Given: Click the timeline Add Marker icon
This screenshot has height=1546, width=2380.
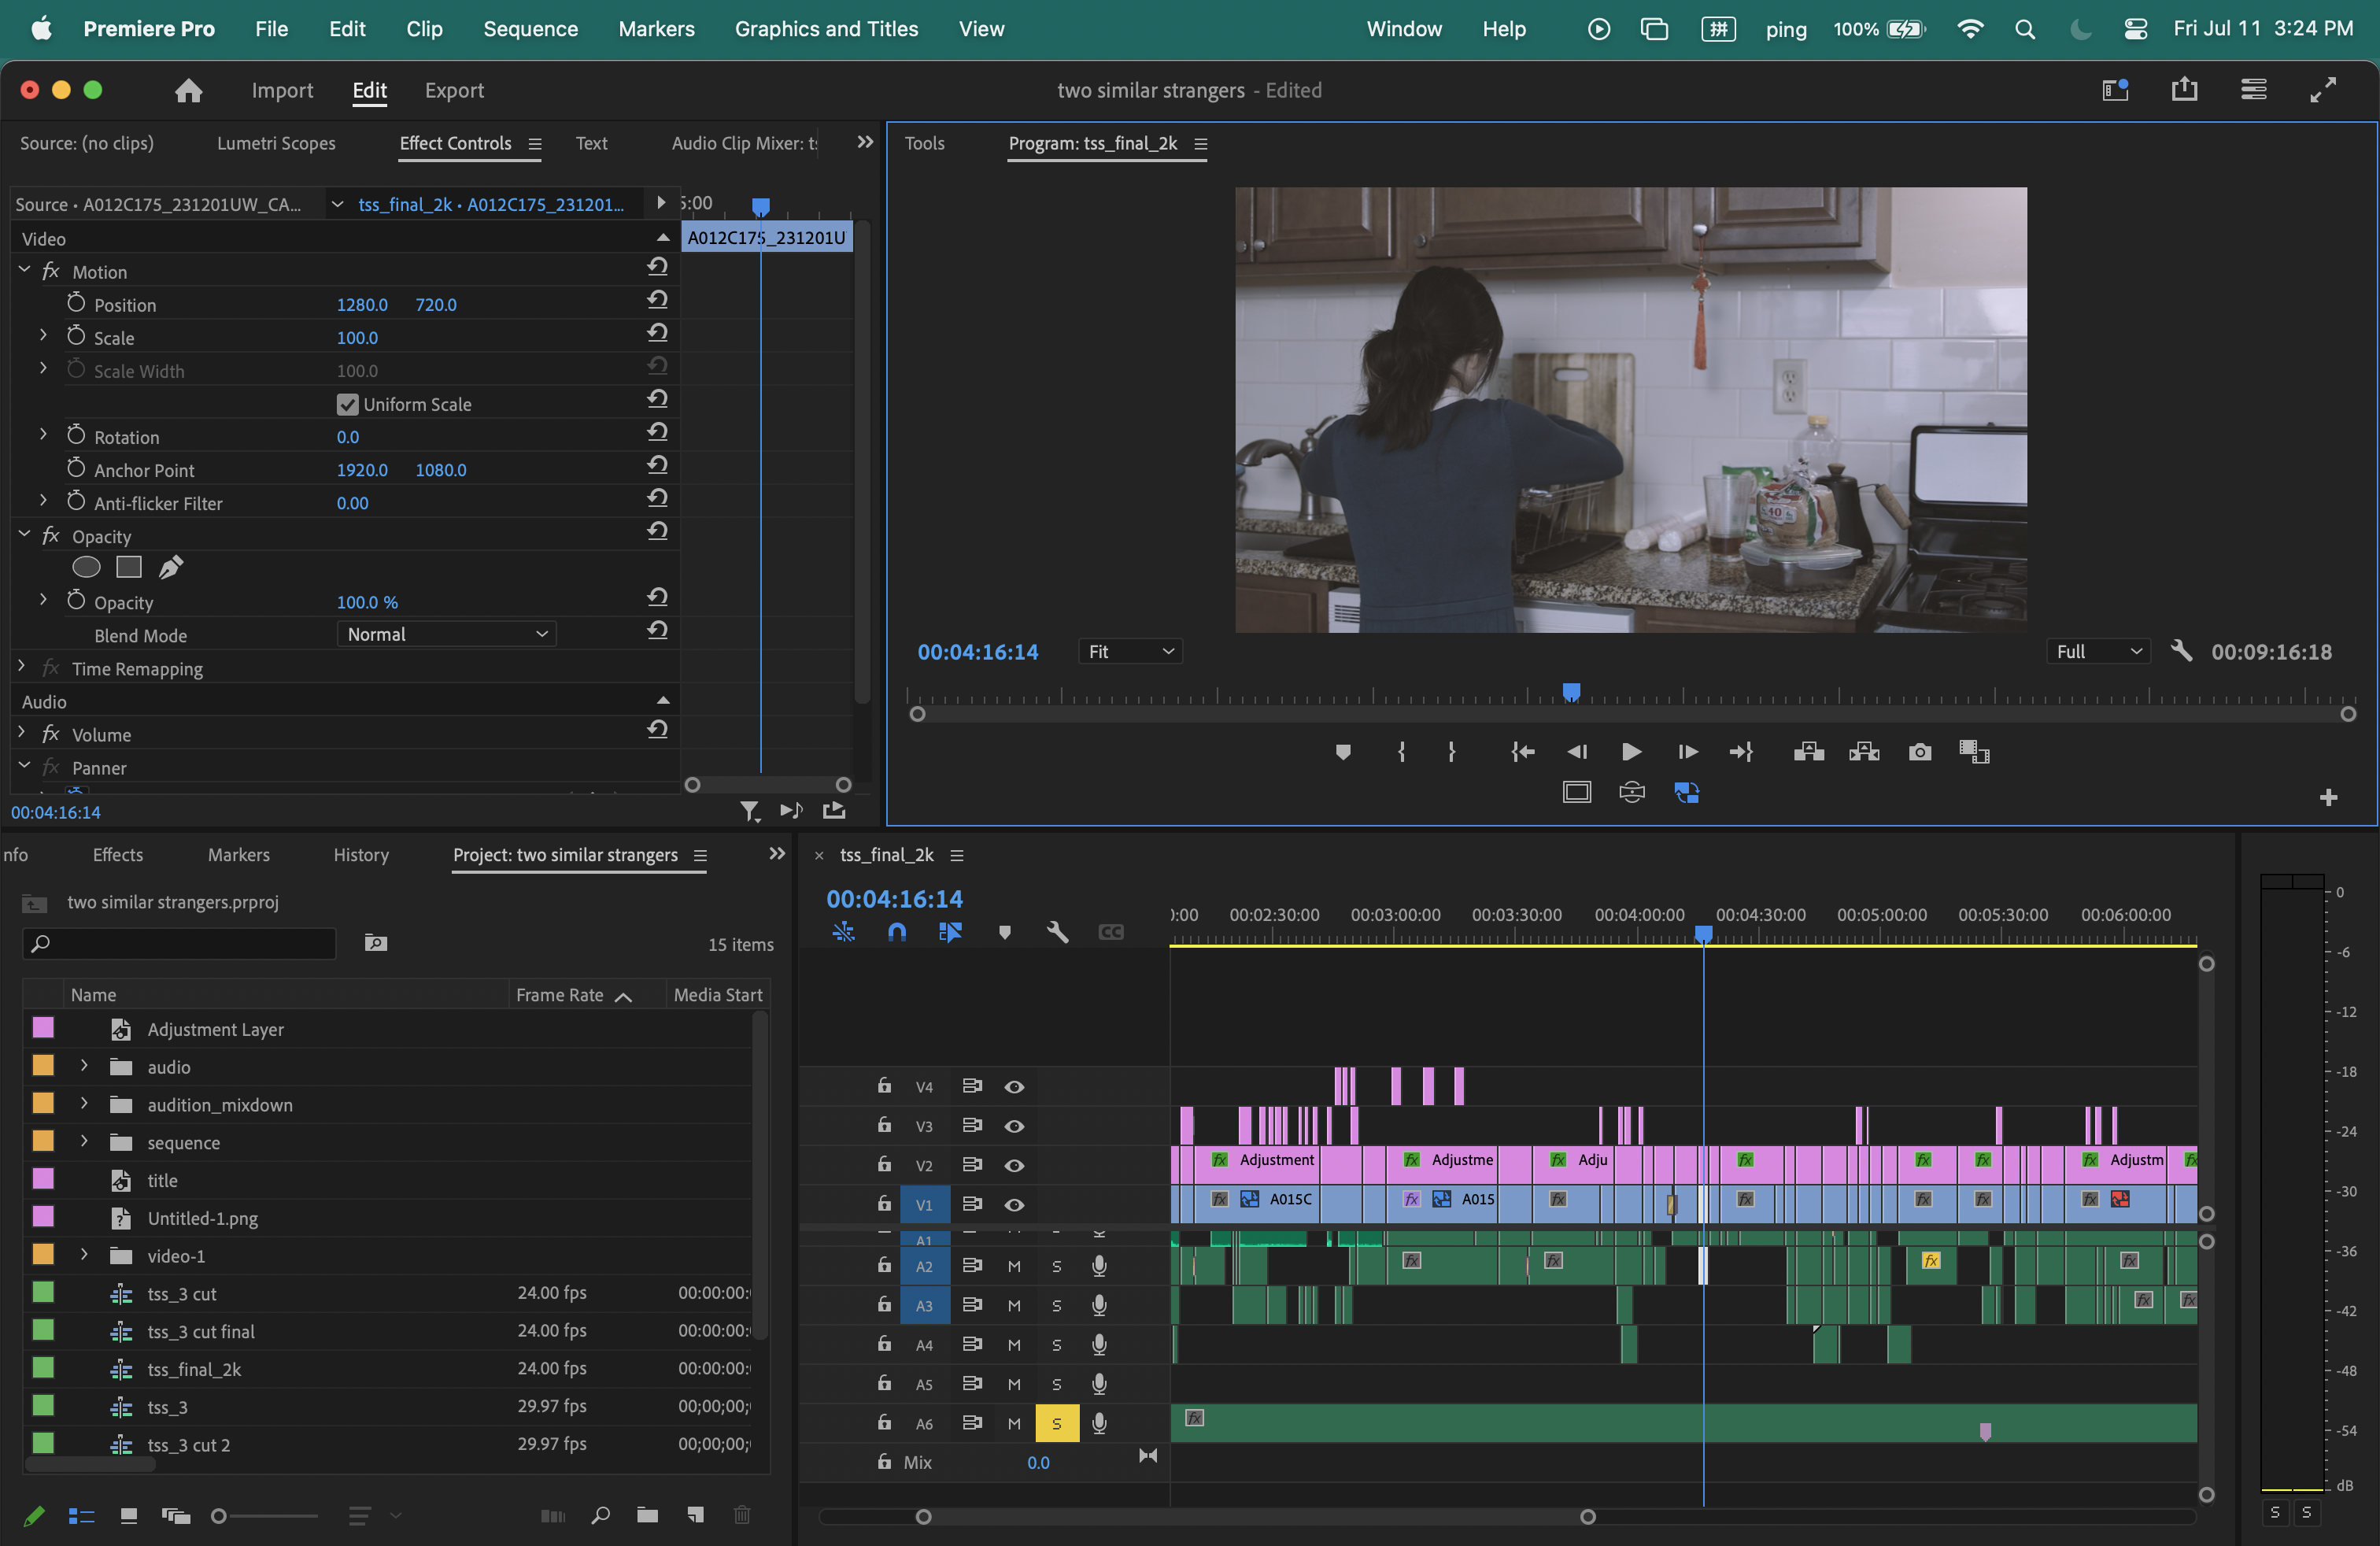Looking at the screenshot, I should click(x=1005, y=932).
